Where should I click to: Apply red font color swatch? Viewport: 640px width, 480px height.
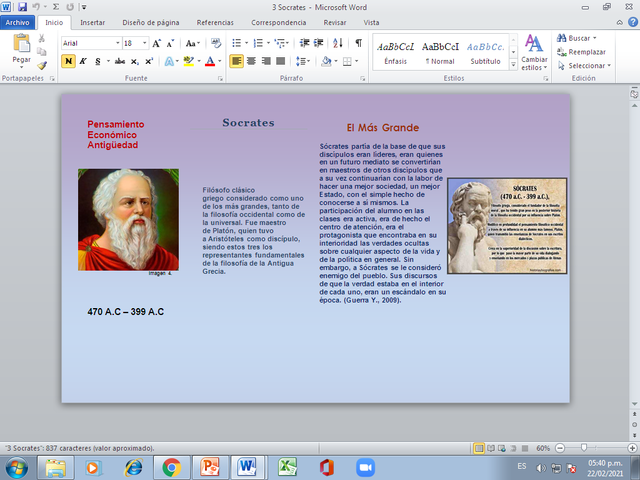210,62
